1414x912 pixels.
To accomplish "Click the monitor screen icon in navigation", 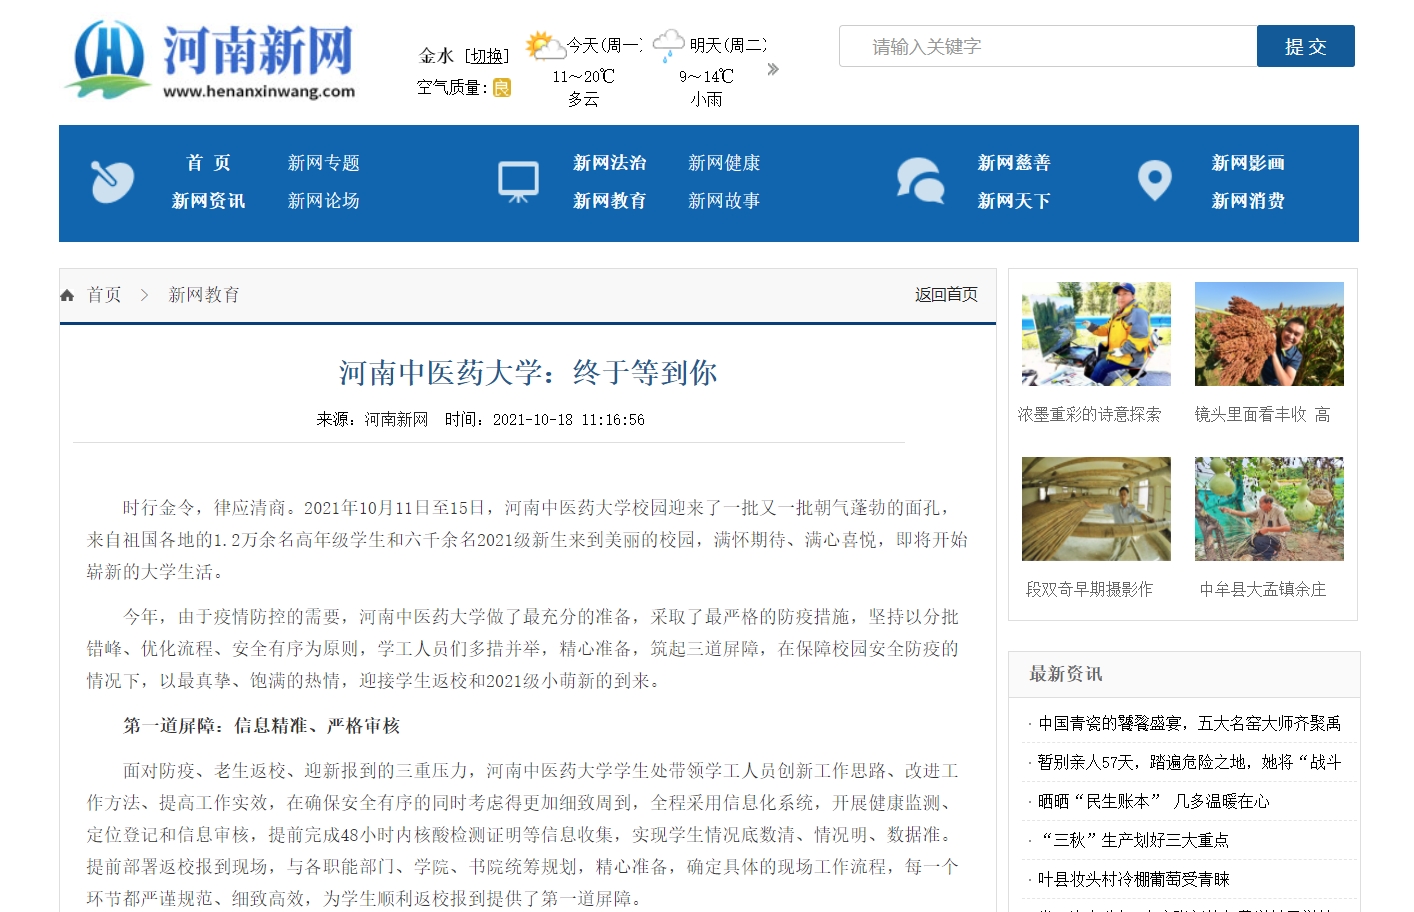I will [518, 182].
